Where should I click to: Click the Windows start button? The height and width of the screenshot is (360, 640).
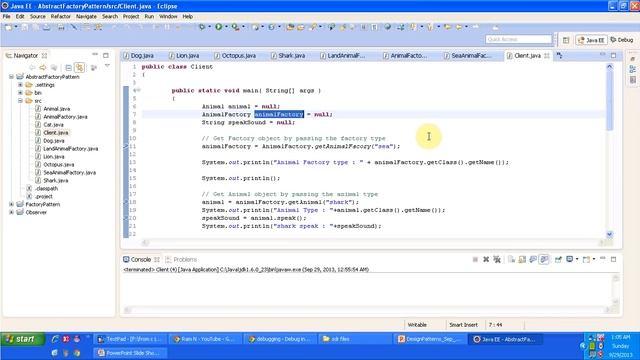click(x=22, y=339)
